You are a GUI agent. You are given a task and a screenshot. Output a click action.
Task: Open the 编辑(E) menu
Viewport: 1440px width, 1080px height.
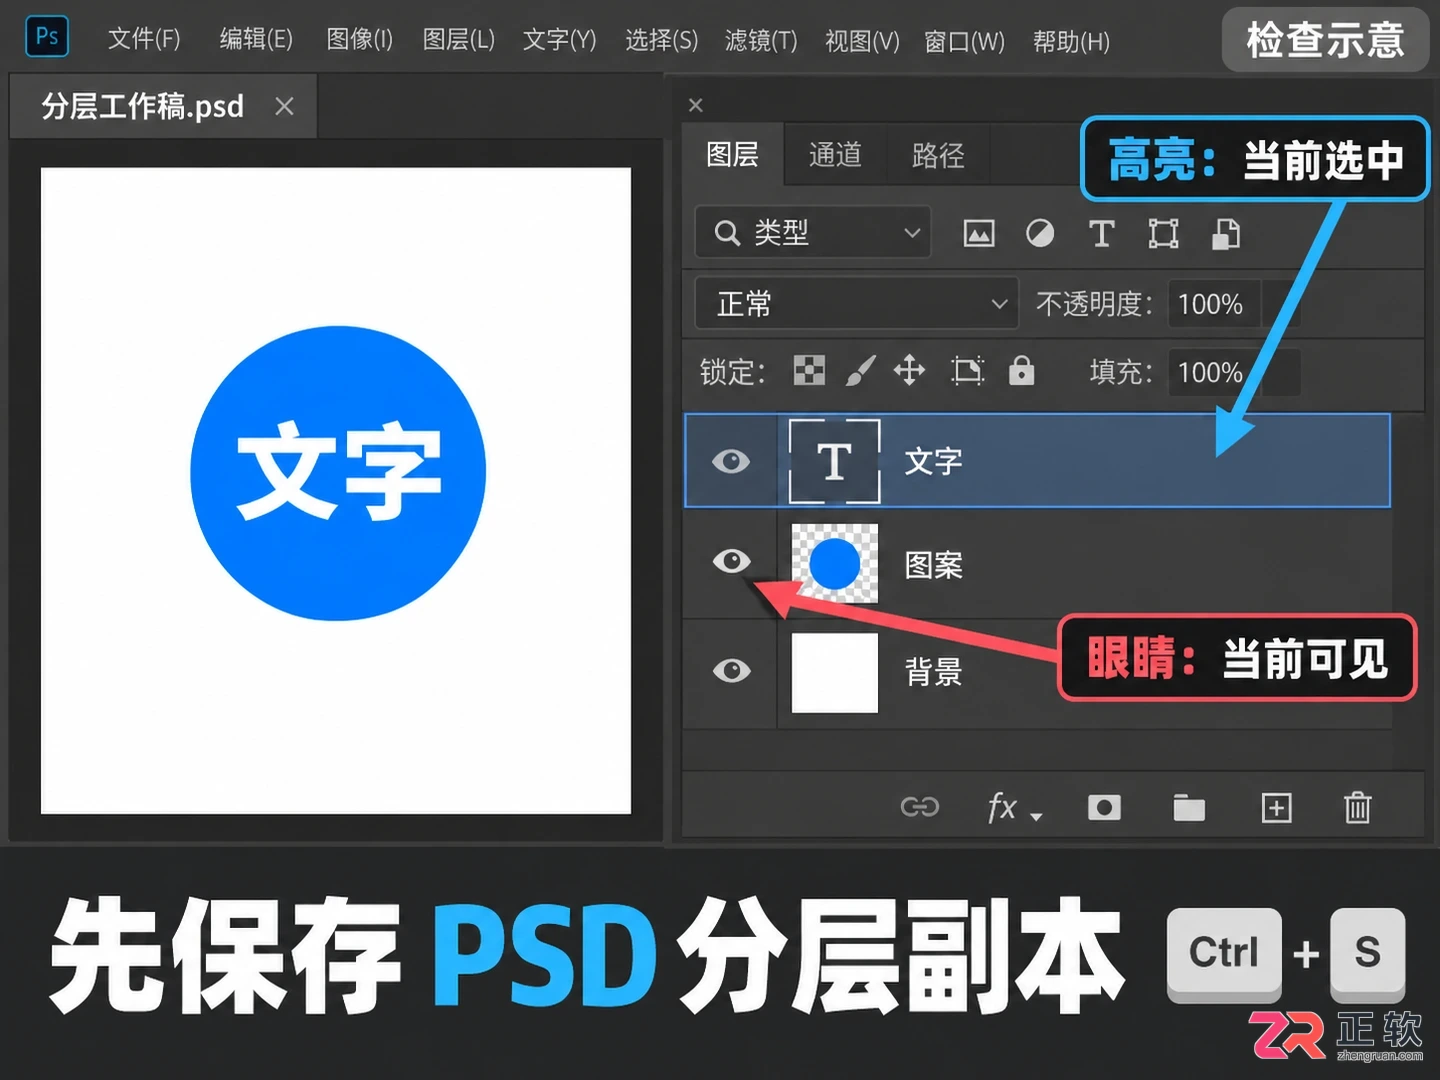click(256, 39)
